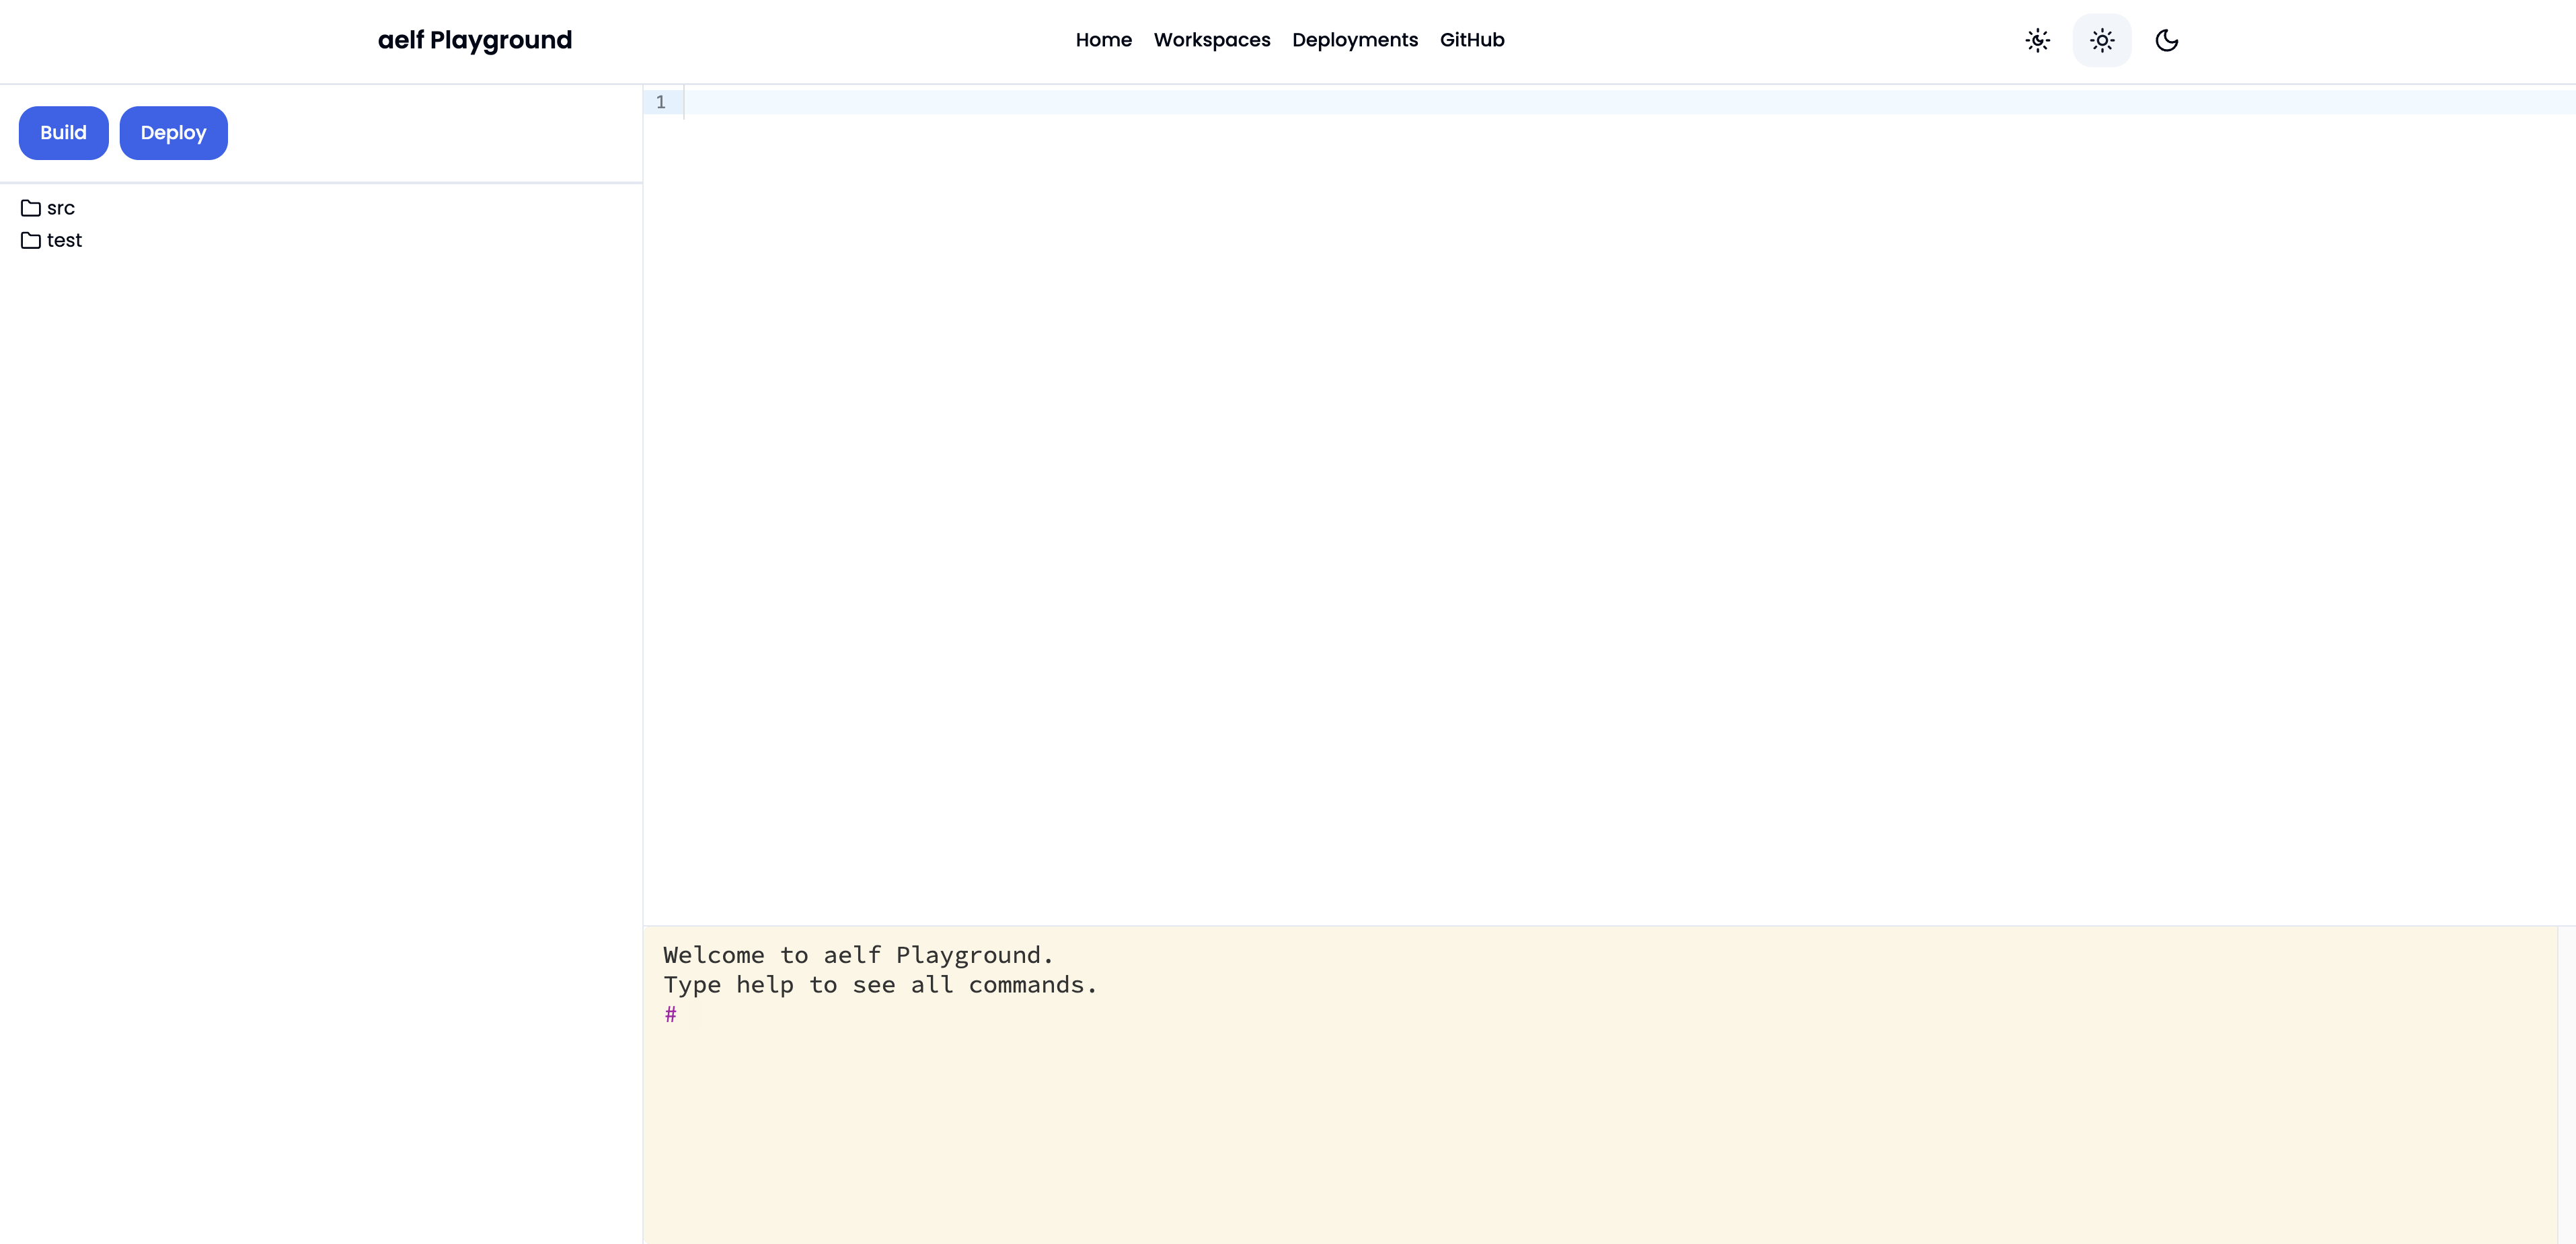Viewport: 2576px width, 1244px height.
Task: Open the Home nav link
Action: pyautogui.click(x=1104, y=40)
